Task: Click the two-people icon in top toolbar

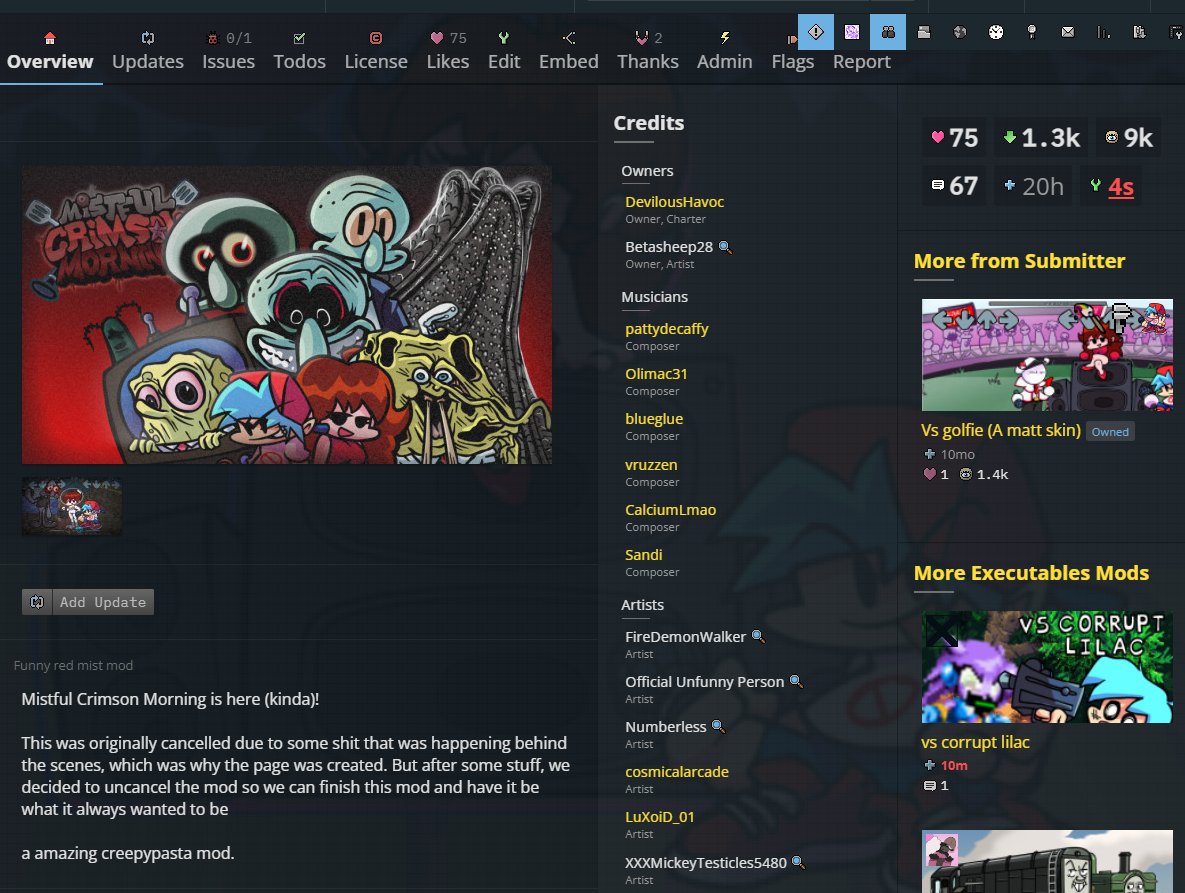Action: point(888,32)
